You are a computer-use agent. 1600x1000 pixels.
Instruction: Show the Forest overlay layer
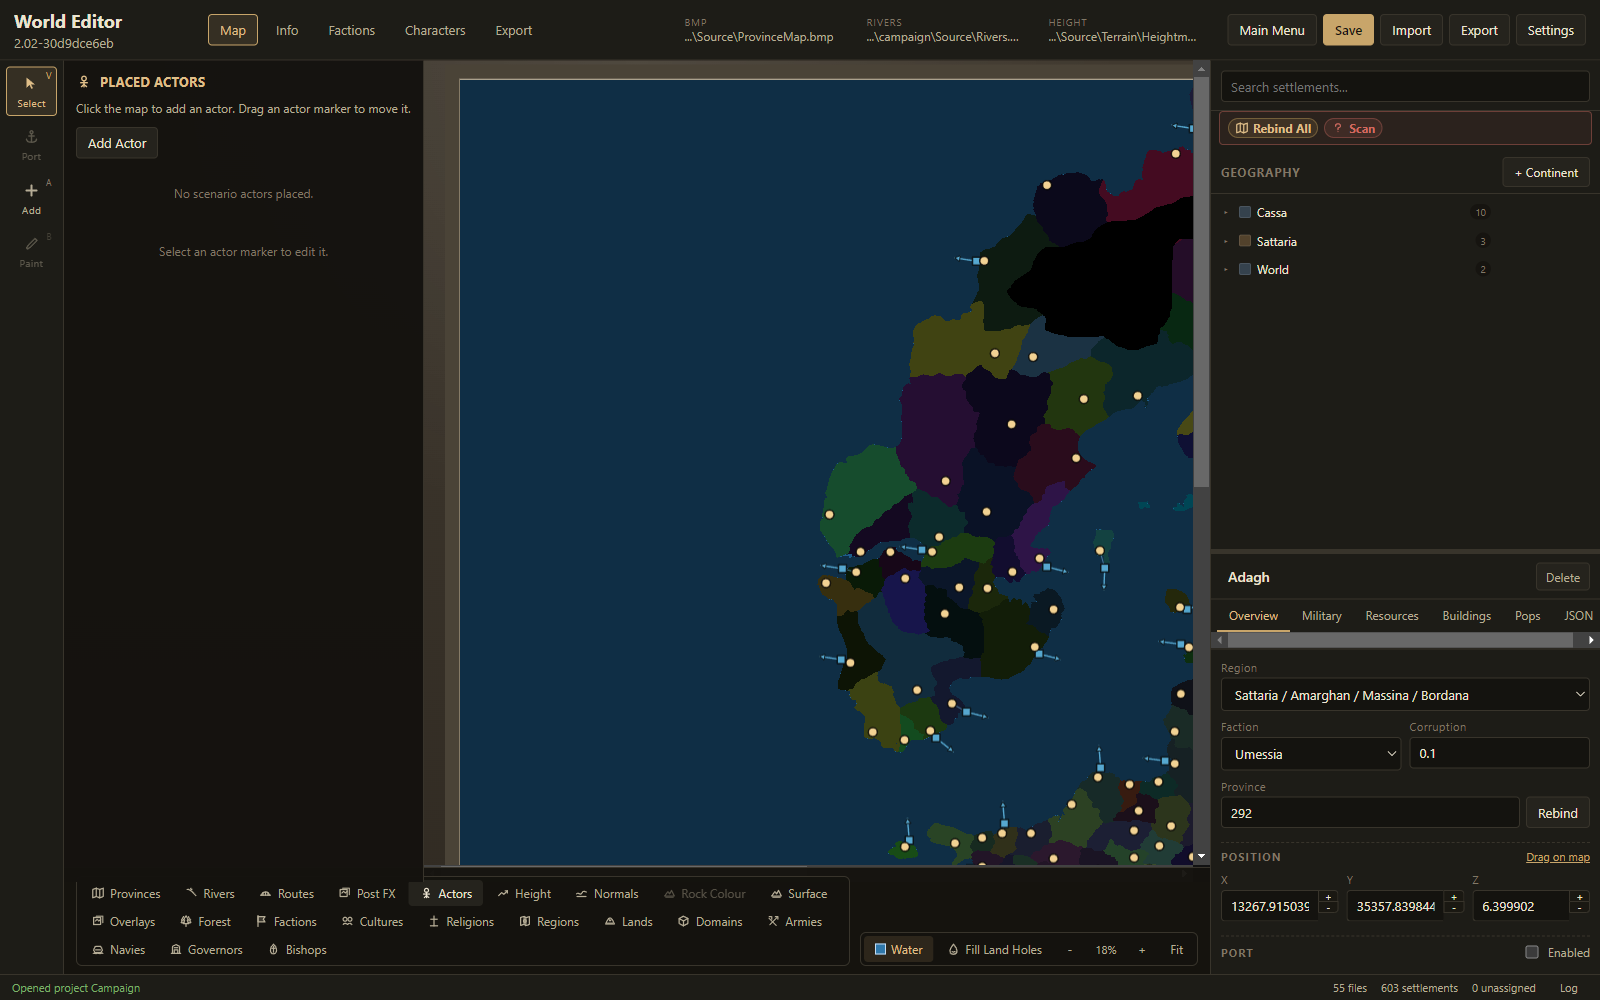[205, 922]
